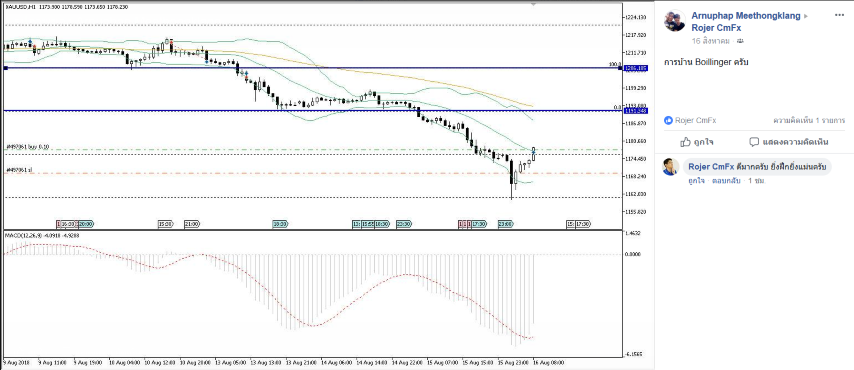Click the 1224.190 price scale label
Screen dimensions: 854x370
[637, 17]
